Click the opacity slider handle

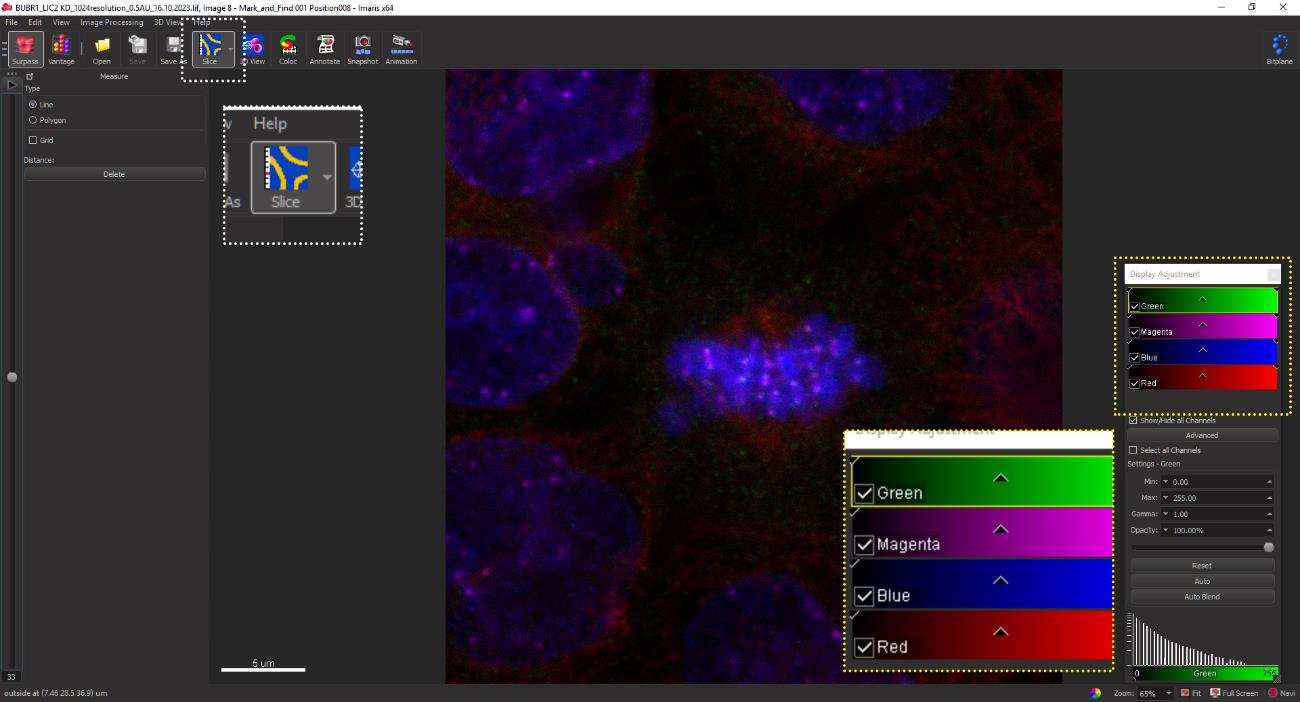(1269, 547)
